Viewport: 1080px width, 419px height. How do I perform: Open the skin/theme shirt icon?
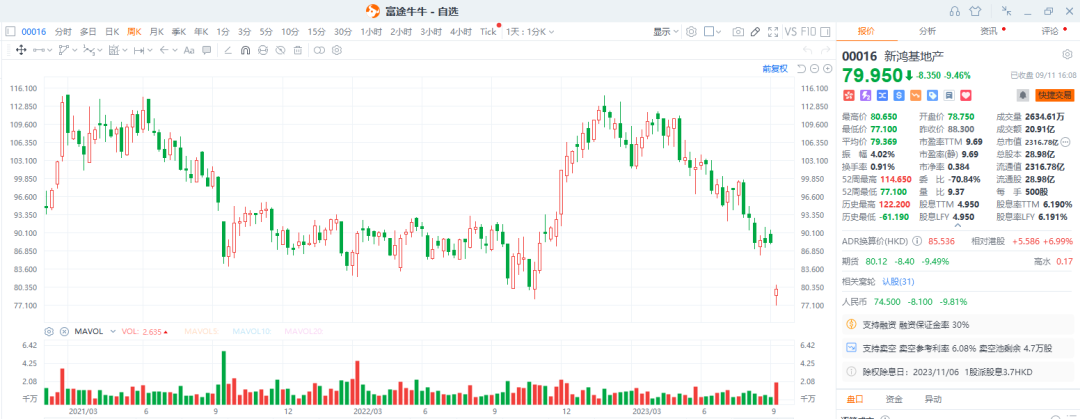tap(975, 10)
